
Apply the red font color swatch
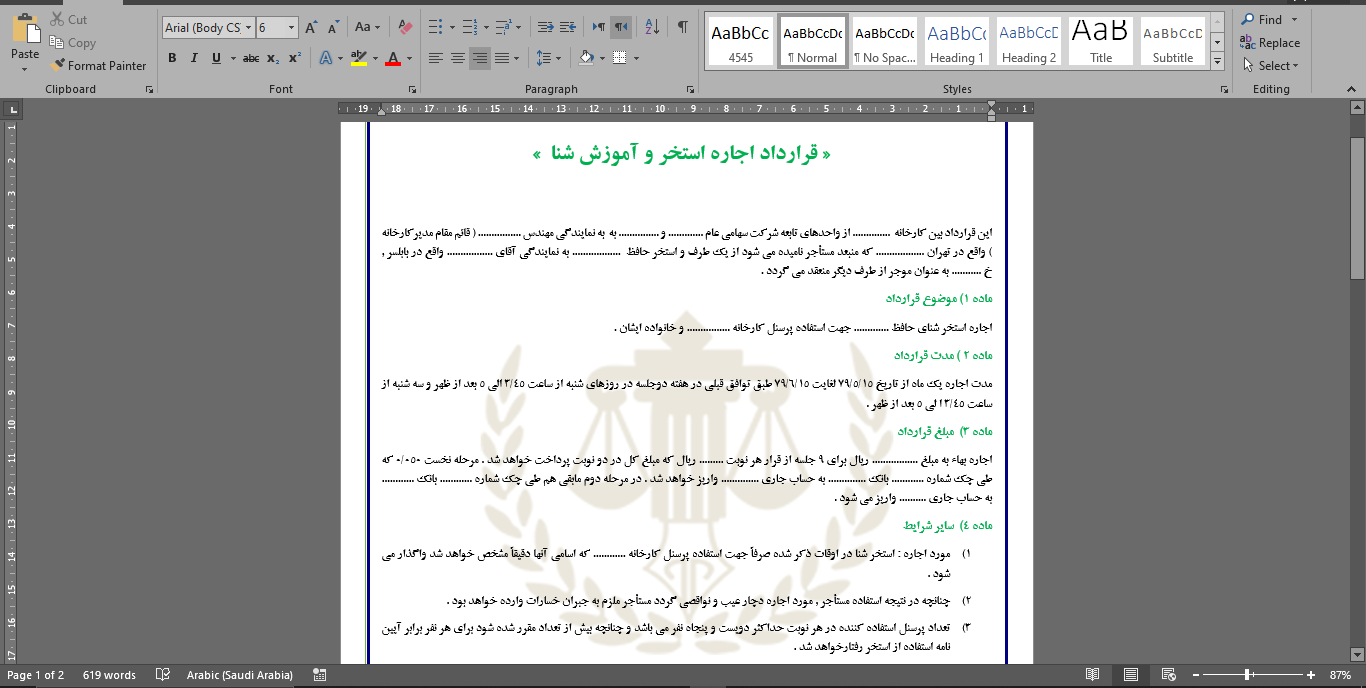393,58
